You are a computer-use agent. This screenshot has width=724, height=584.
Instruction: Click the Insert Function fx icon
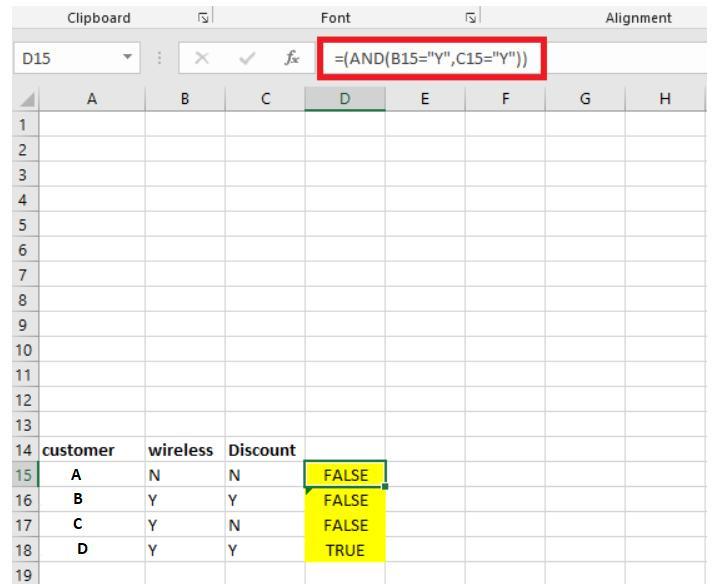[292, 58]
